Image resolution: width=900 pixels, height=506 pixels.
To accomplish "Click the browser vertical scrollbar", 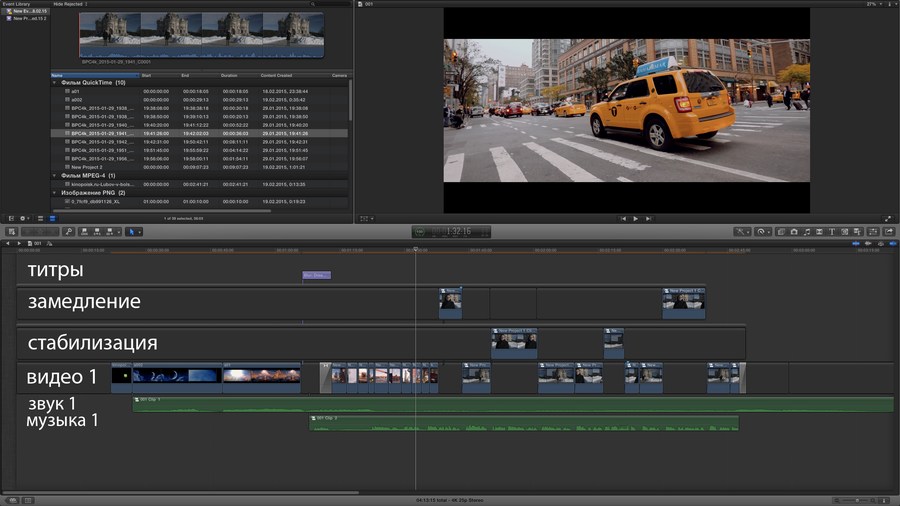I will point(350,100).
